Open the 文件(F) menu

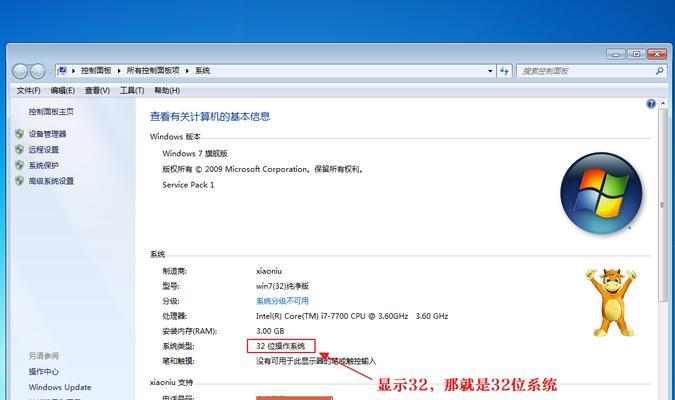click(28, 90)
